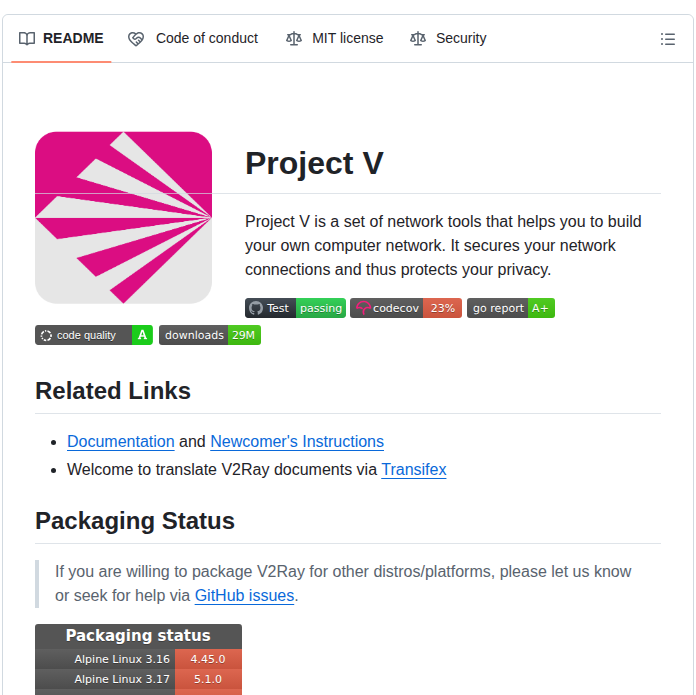Click the go report A+ badge

click(510, 308)
